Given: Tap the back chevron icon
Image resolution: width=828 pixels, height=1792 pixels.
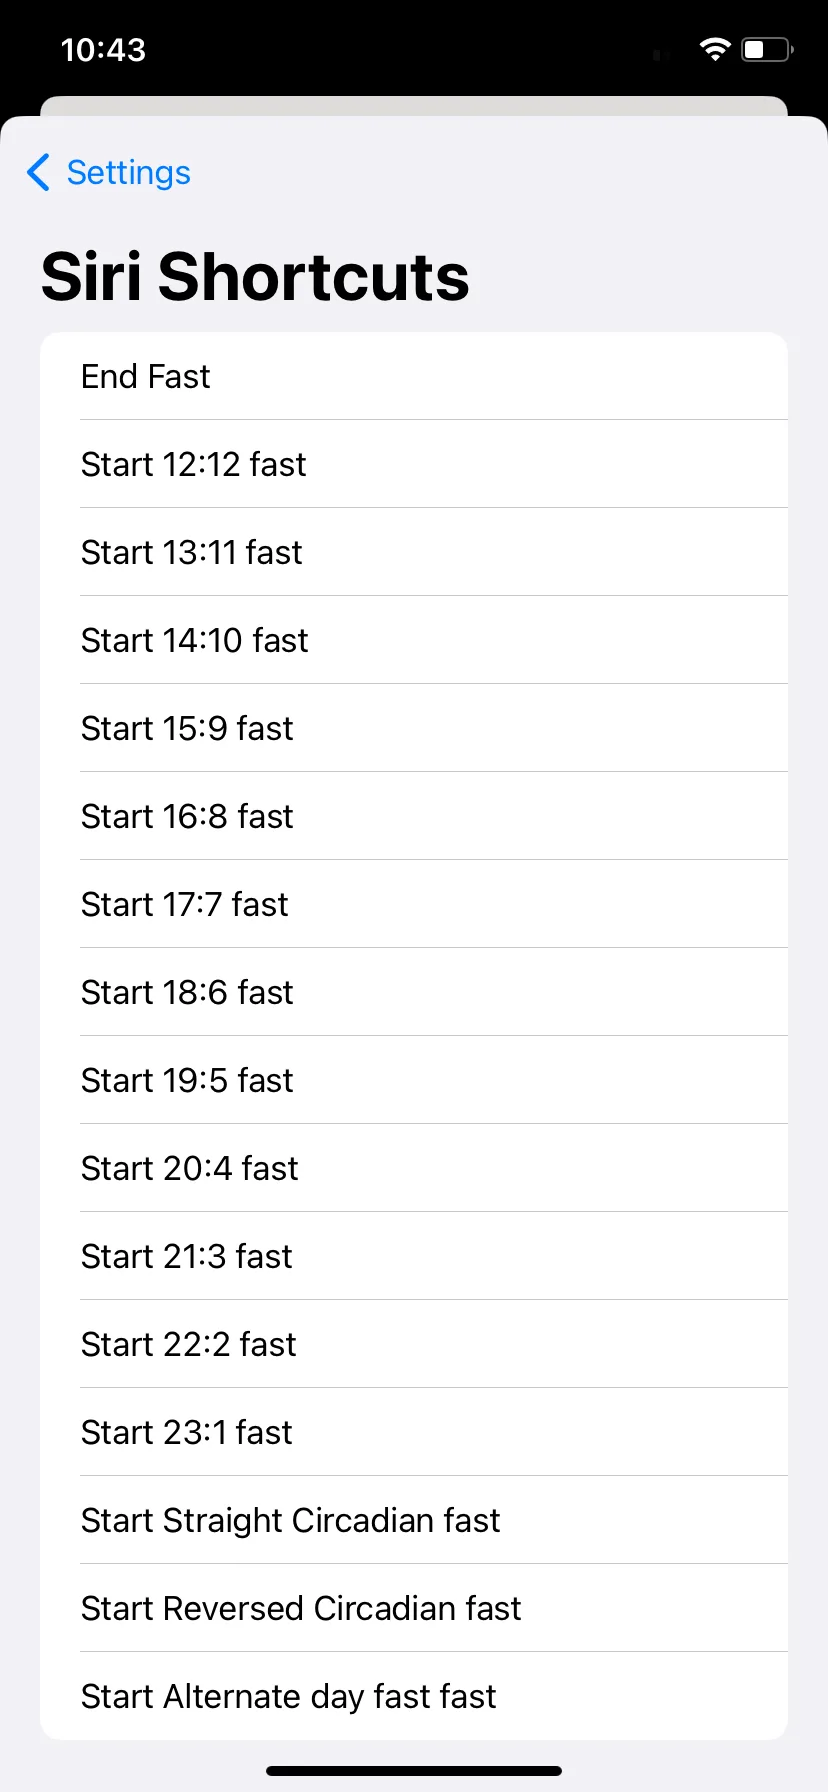Looking at the screenshot, I should point(38,172).
